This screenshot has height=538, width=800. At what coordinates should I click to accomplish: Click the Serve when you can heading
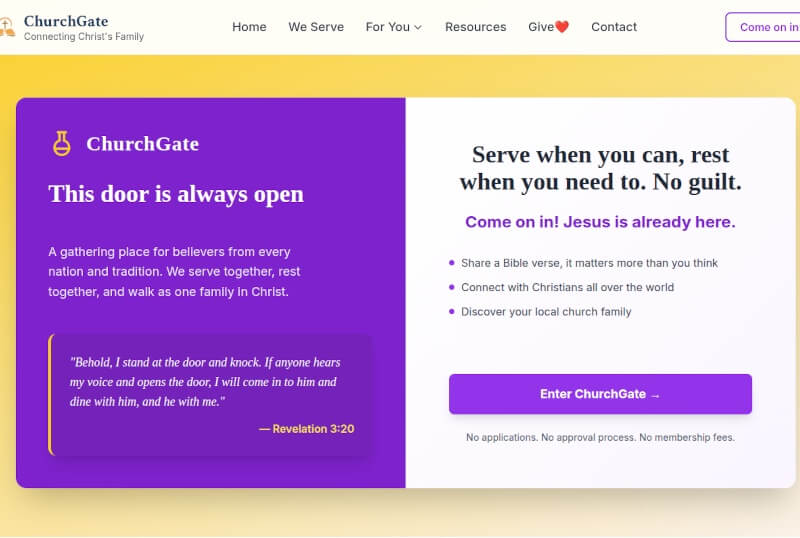pyautogui.click(x=600, y=169)
